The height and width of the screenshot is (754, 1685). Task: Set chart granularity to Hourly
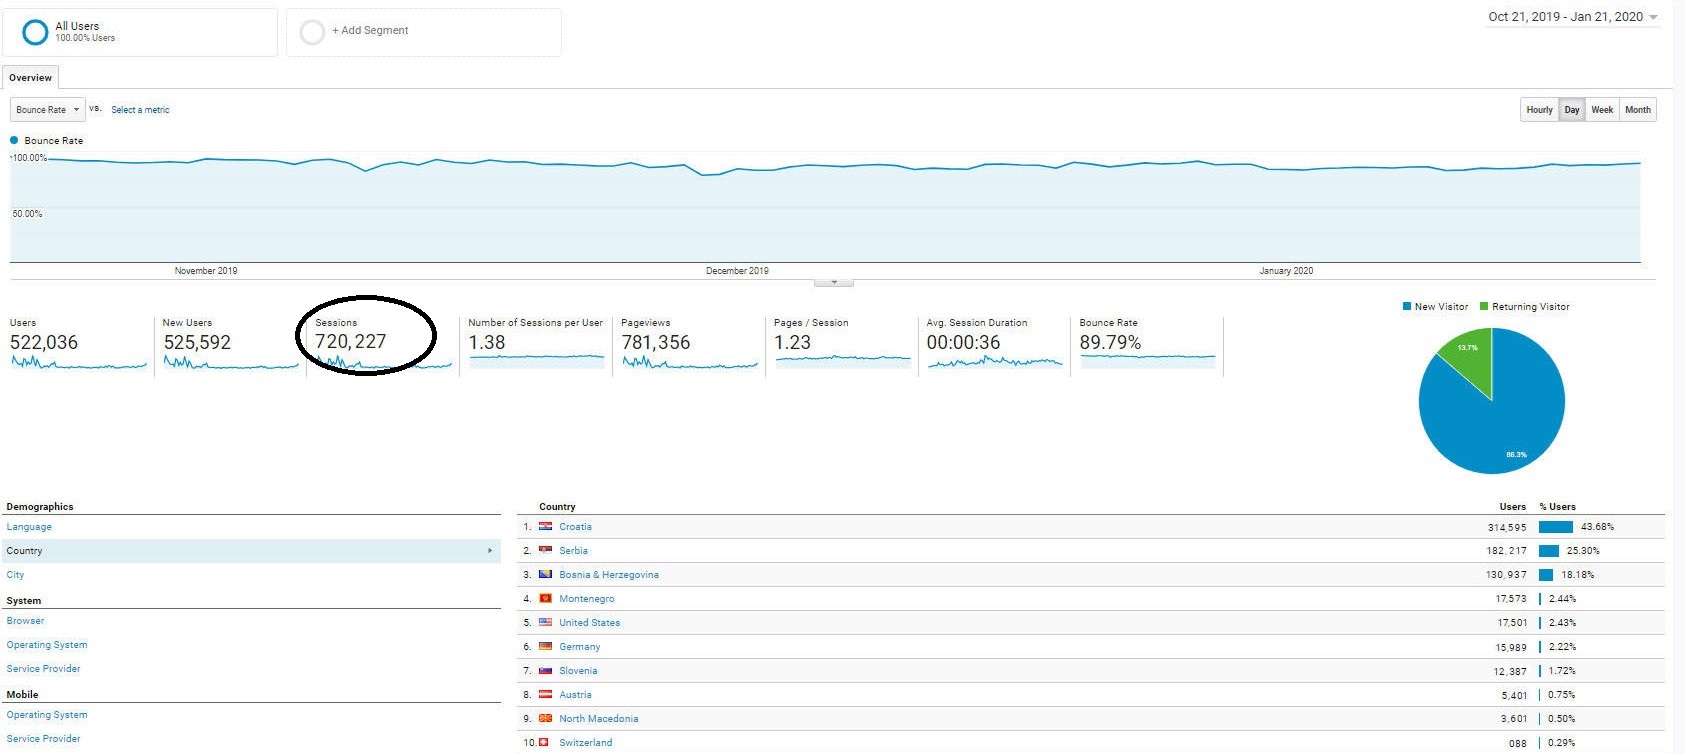point(1539,110)
